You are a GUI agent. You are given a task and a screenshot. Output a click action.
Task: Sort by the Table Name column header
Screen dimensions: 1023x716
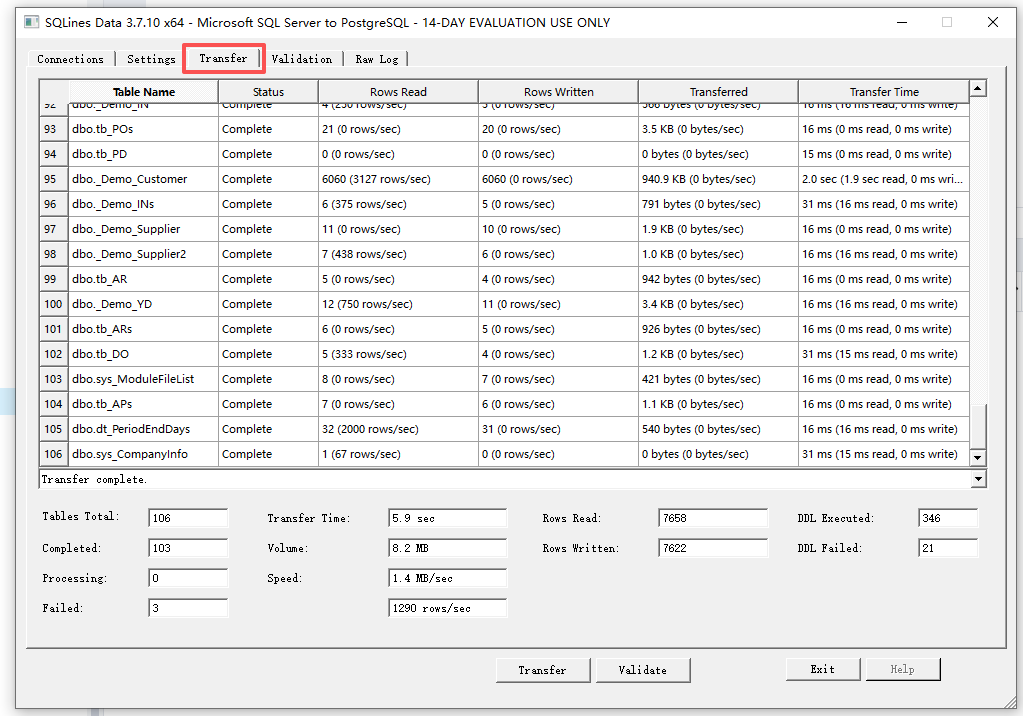click(143, 91)
